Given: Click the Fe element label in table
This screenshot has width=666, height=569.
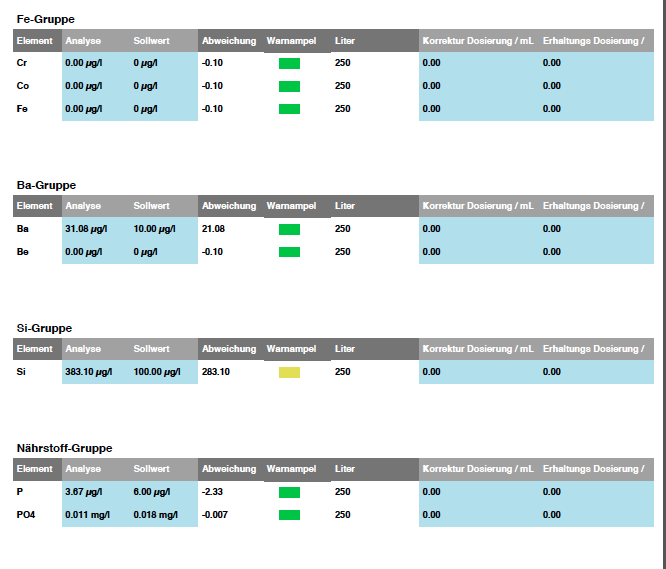Looking at the screenshot, I should [22, 109].
